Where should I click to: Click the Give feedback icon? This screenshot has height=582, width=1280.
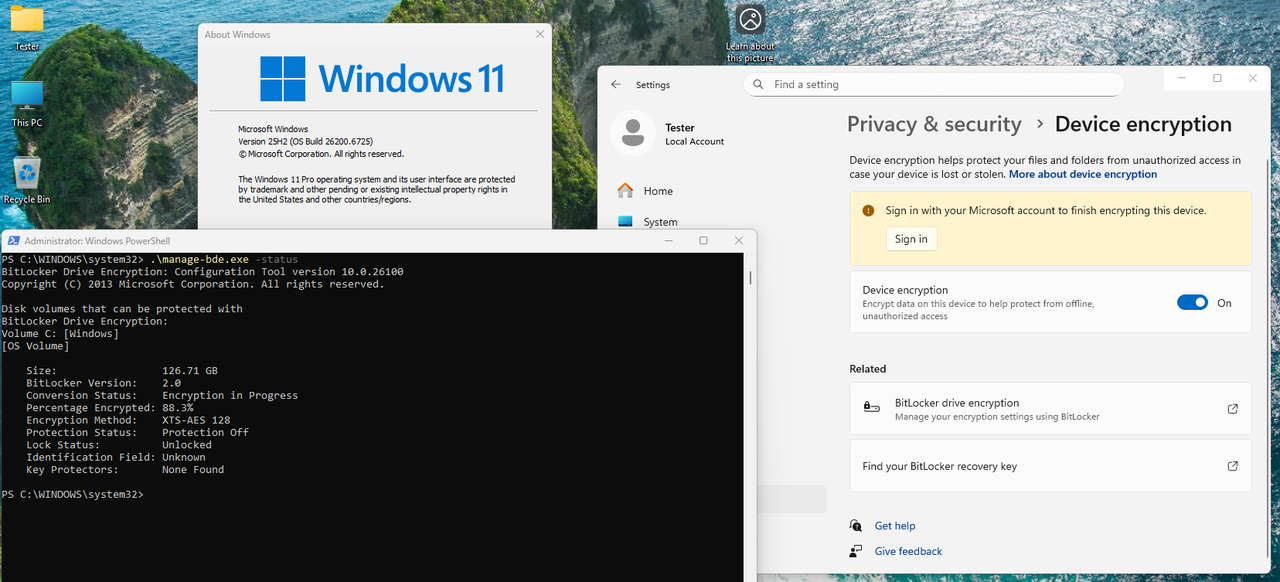tap(856, 551)
